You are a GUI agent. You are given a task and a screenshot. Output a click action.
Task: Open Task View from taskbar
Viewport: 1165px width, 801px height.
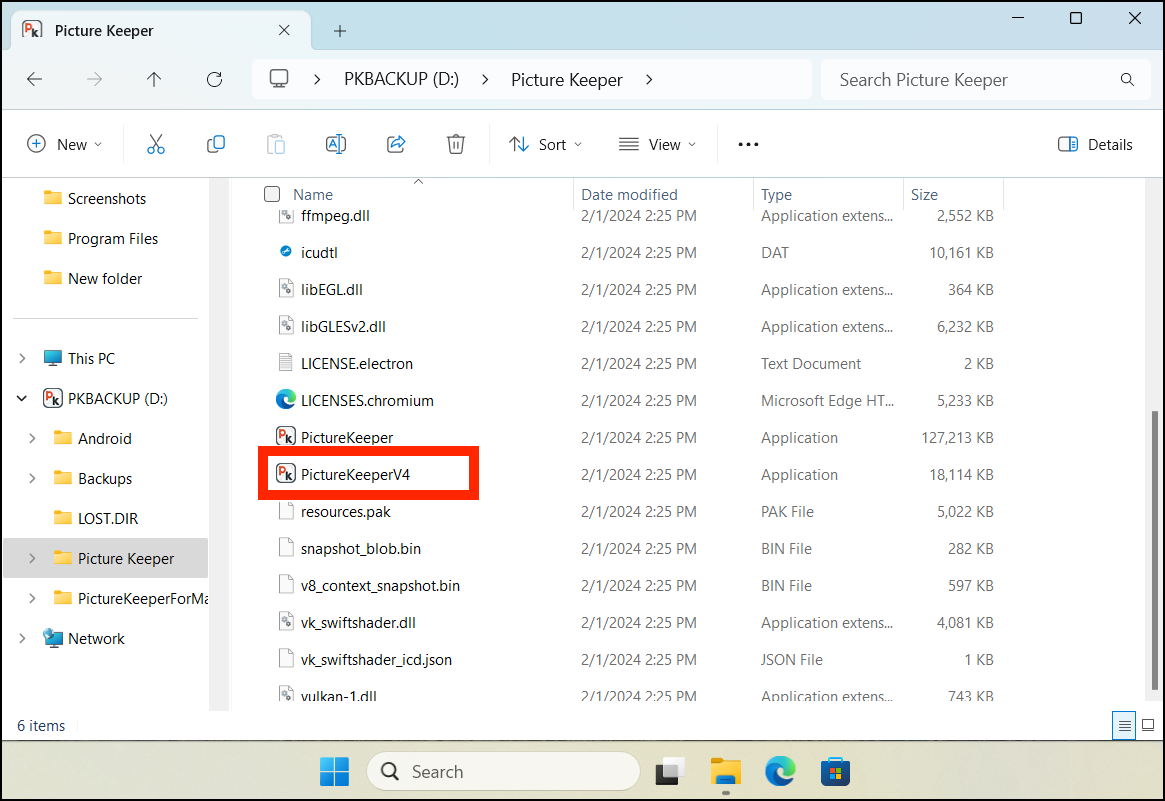tap(669, 771)
